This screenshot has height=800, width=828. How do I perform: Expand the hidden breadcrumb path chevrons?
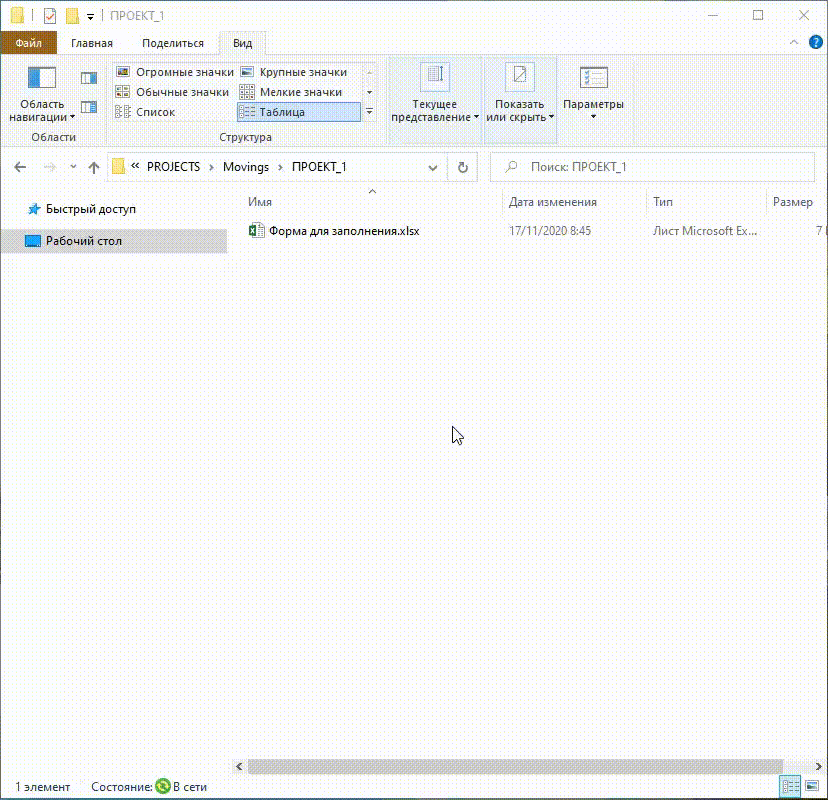point(135,166)
